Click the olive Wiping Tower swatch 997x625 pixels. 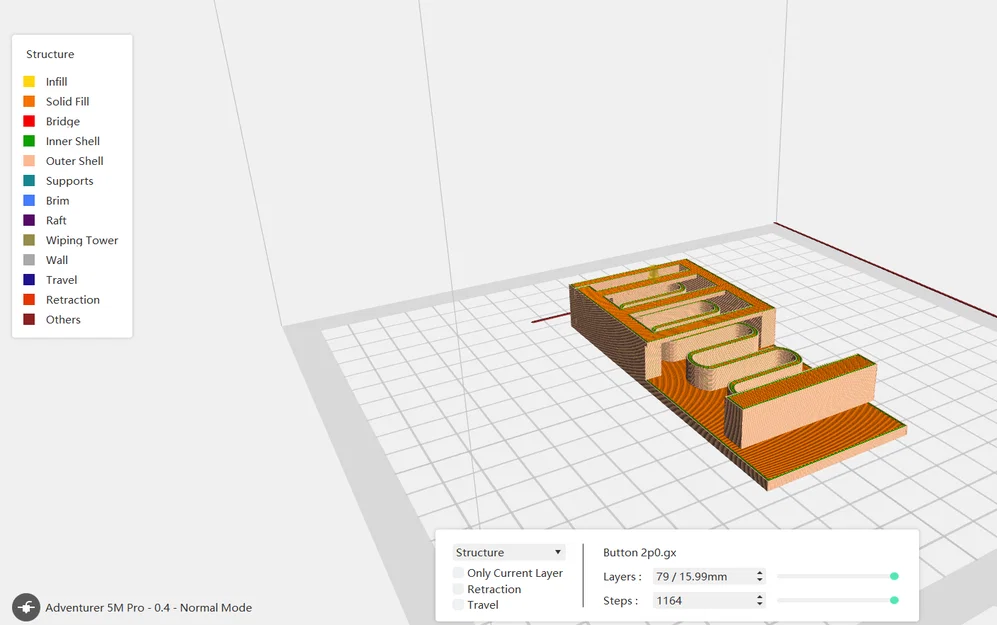[x=29, y=240]
